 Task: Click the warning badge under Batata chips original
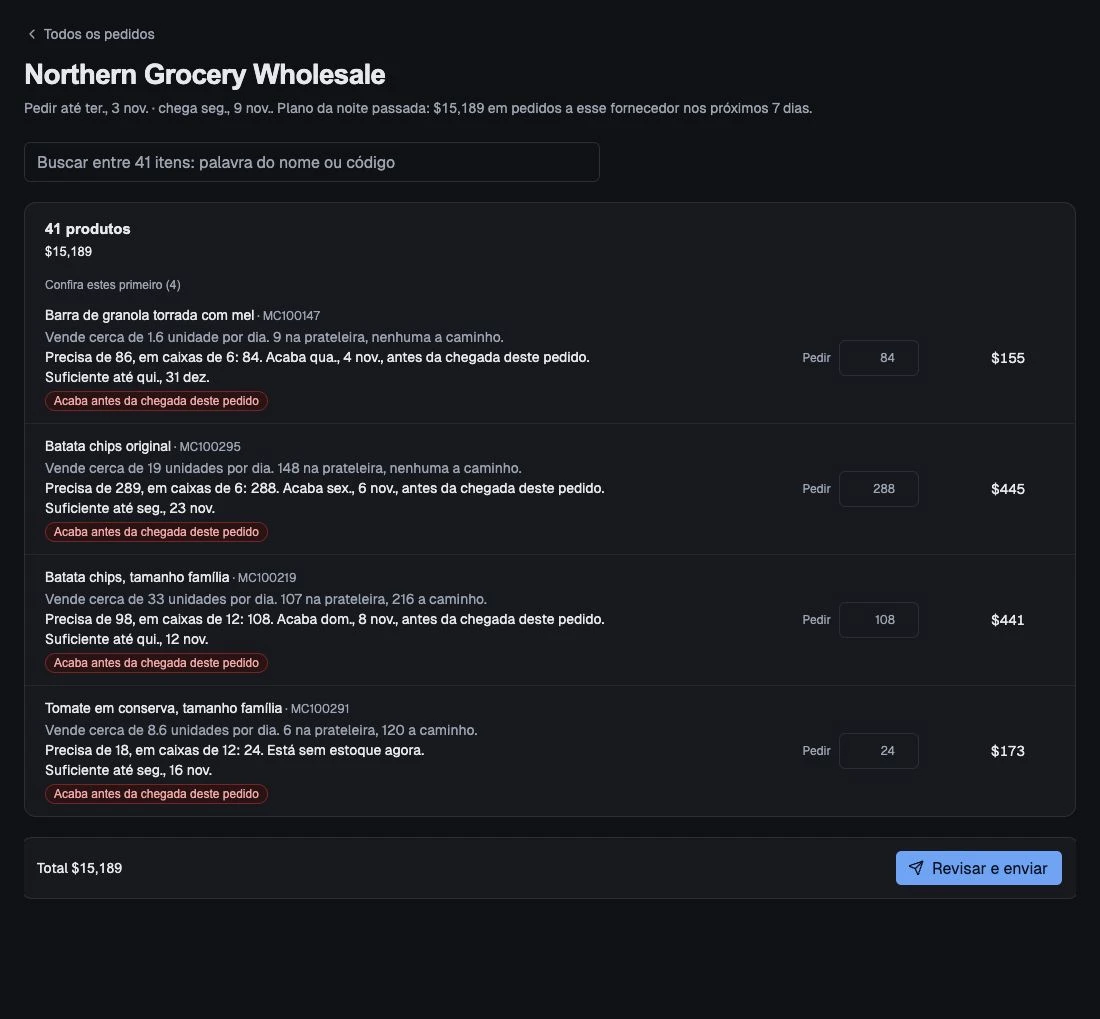click(156, 532)
